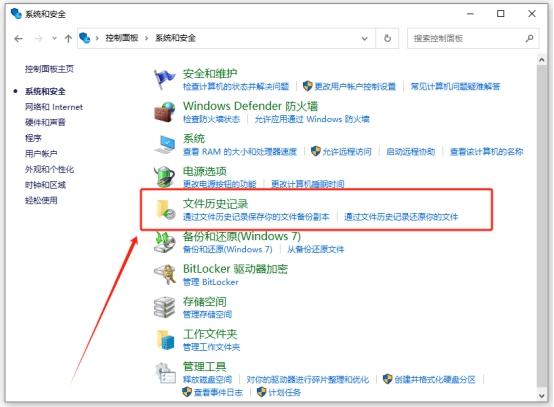Select 用户帐户 in the sidebar

[41, 153]
